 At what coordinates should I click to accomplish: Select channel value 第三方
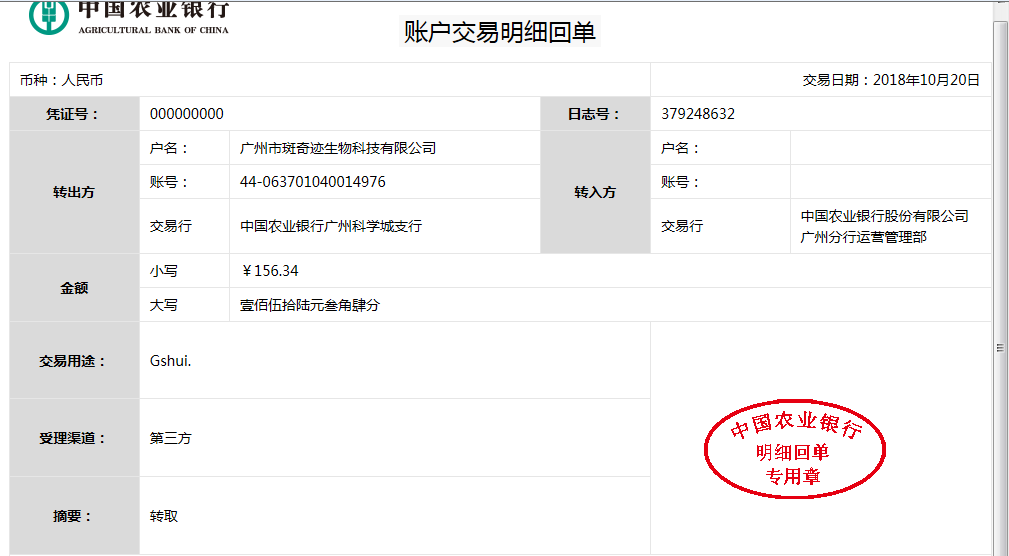tap(171, 438)
